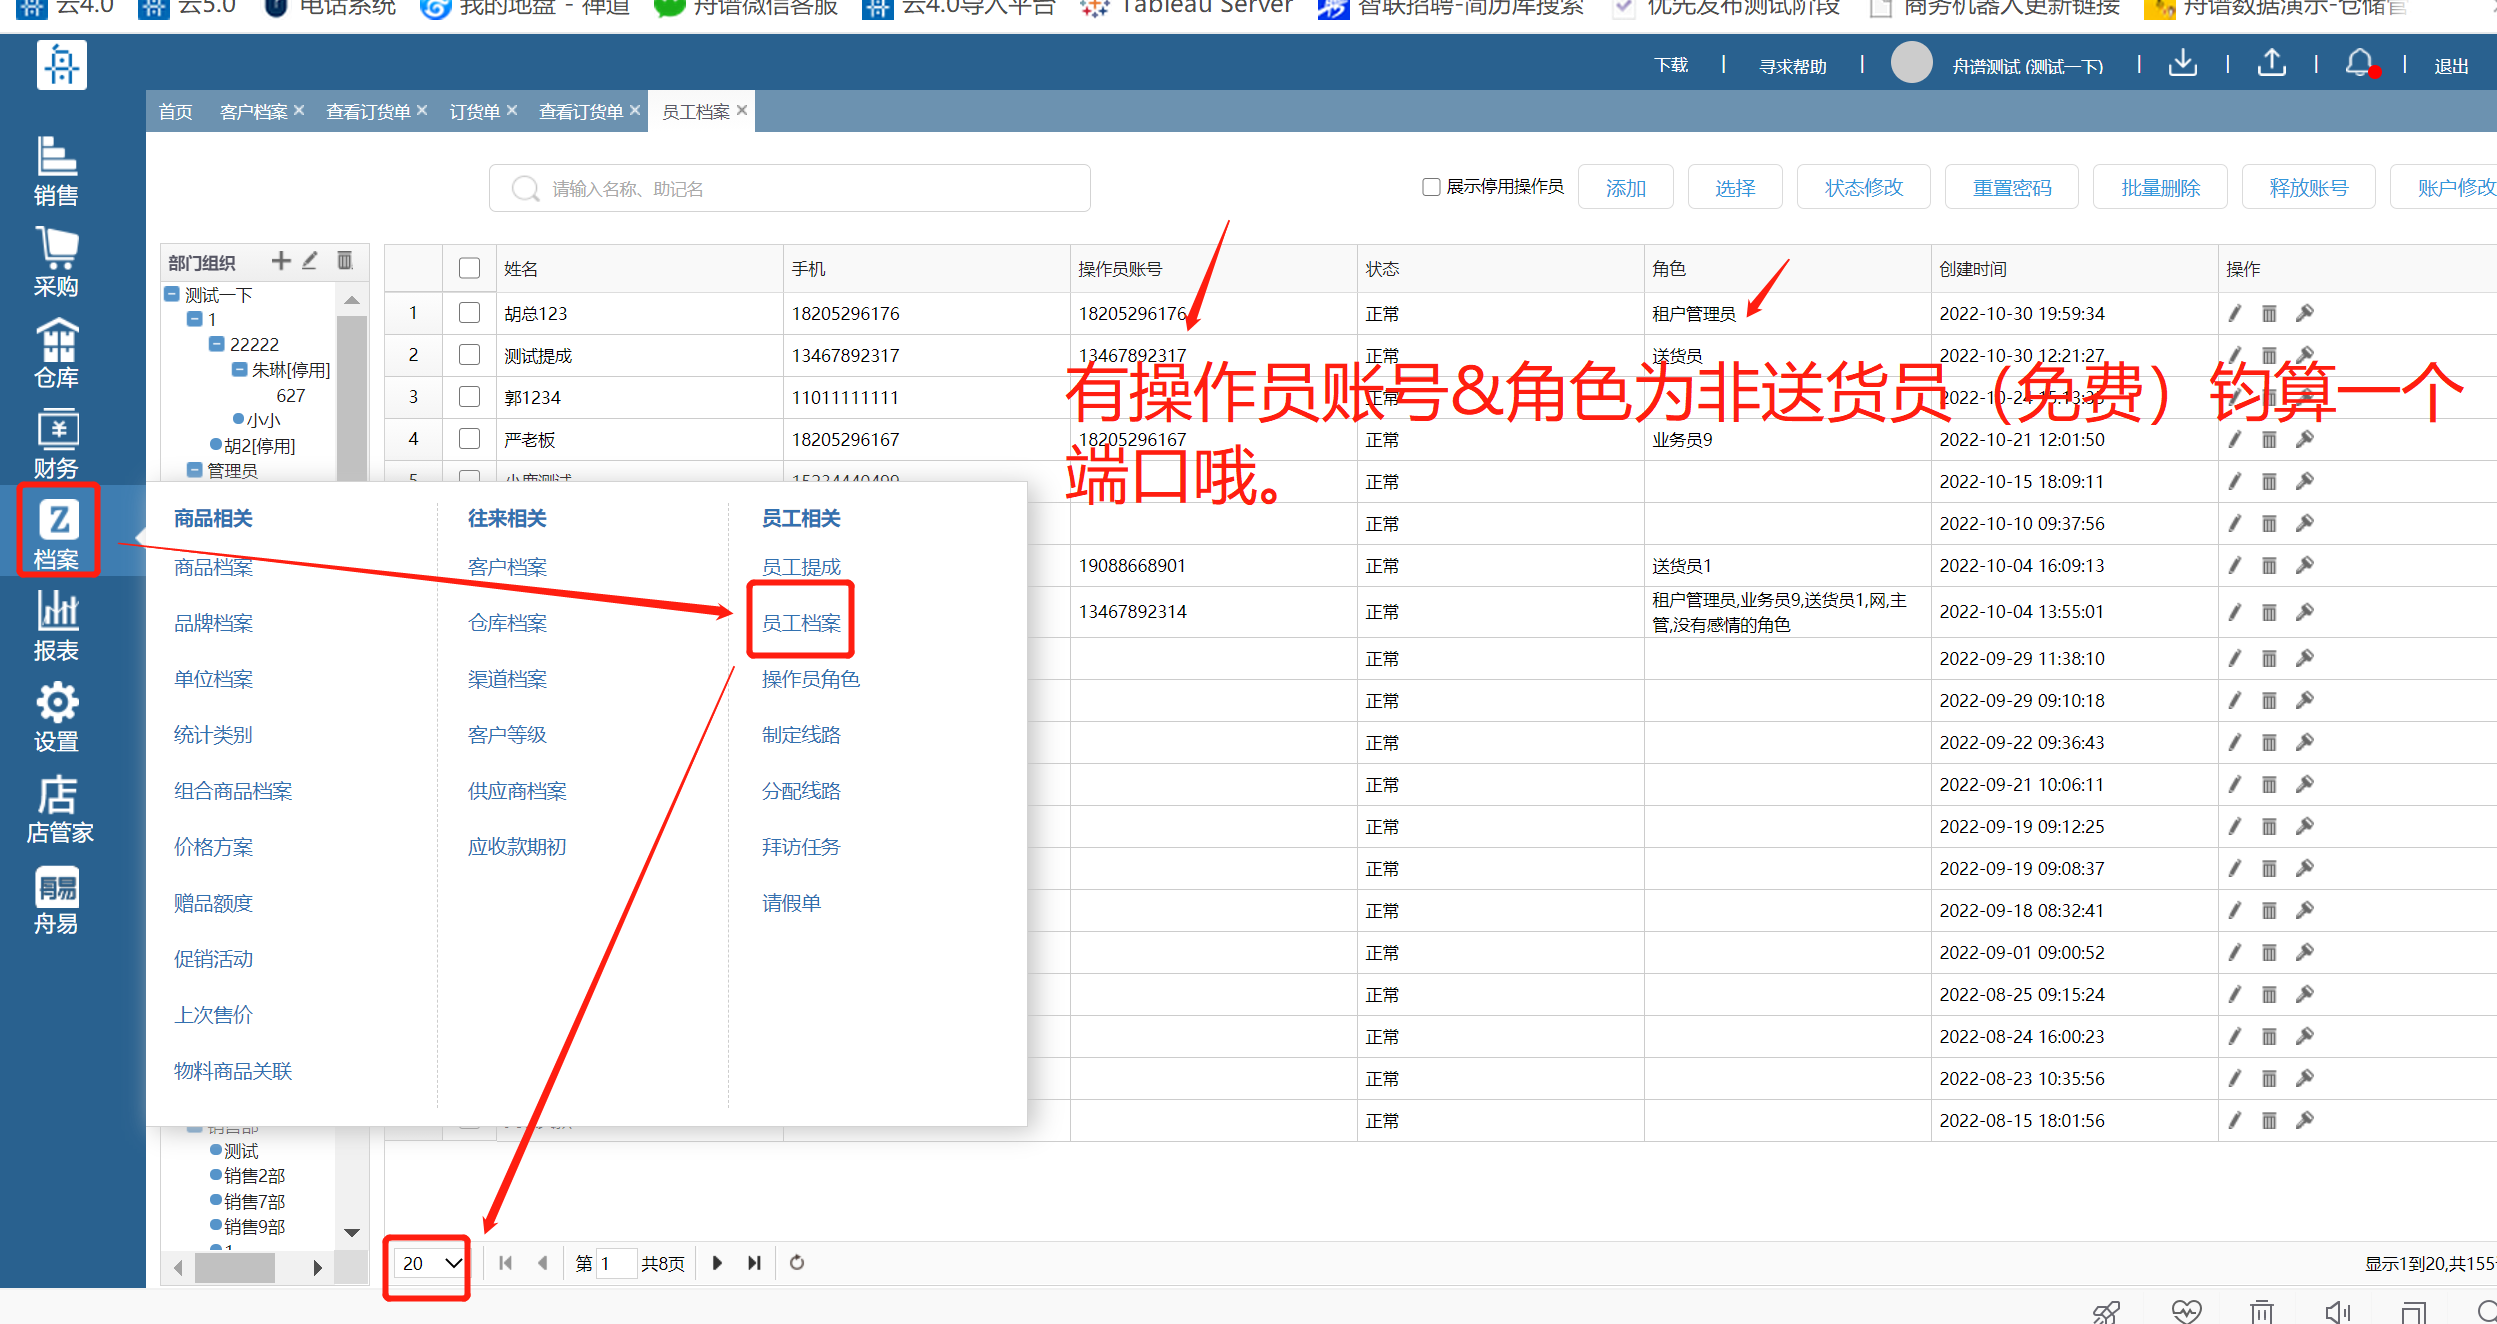Click the user avatar circle

tap(1911, 63)
